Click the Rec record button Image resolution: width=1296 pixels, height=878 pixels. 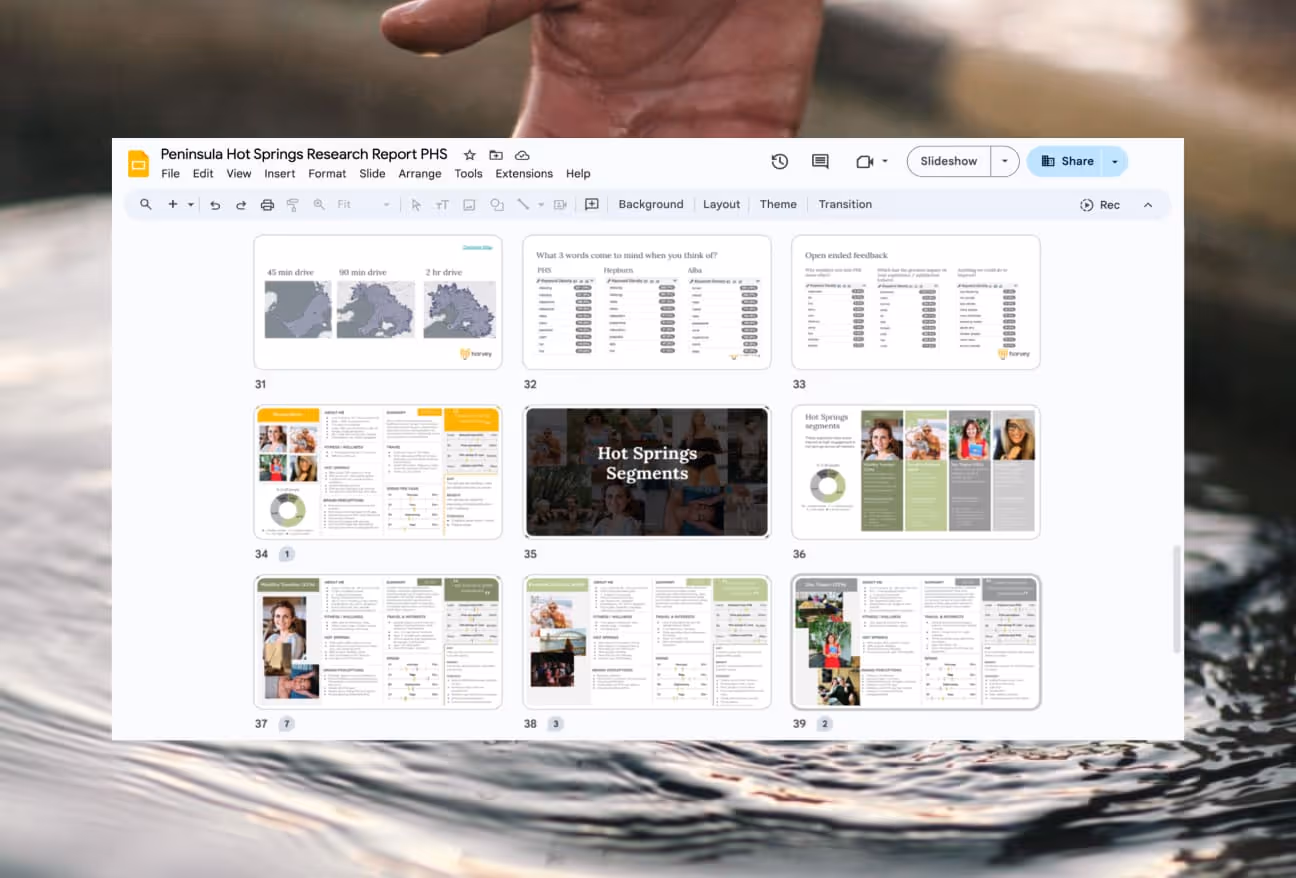[1100, 204]
